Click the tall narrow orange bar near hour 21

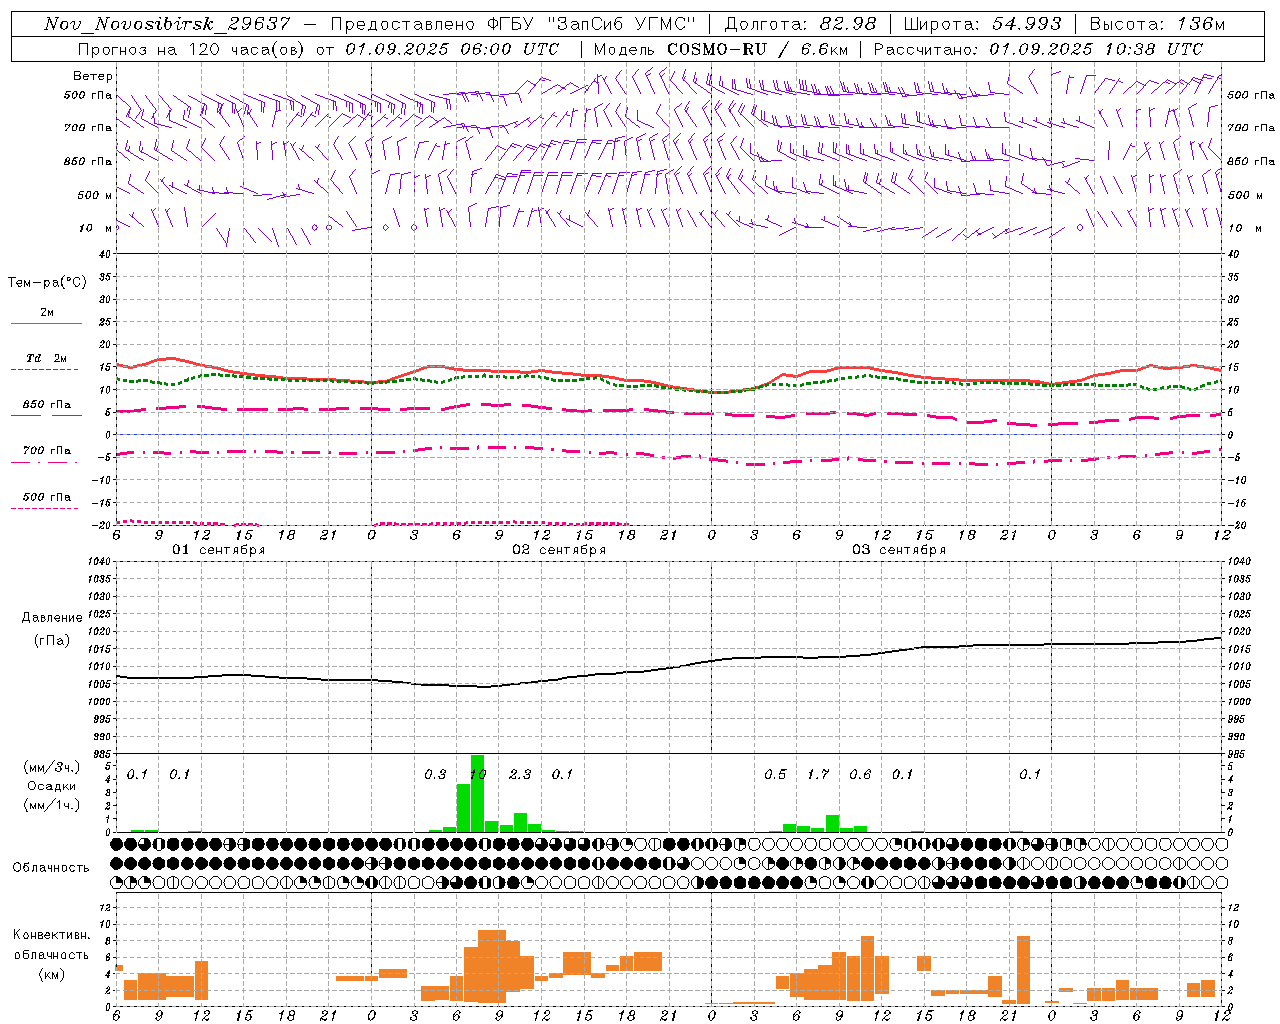tap(1023, 969)
